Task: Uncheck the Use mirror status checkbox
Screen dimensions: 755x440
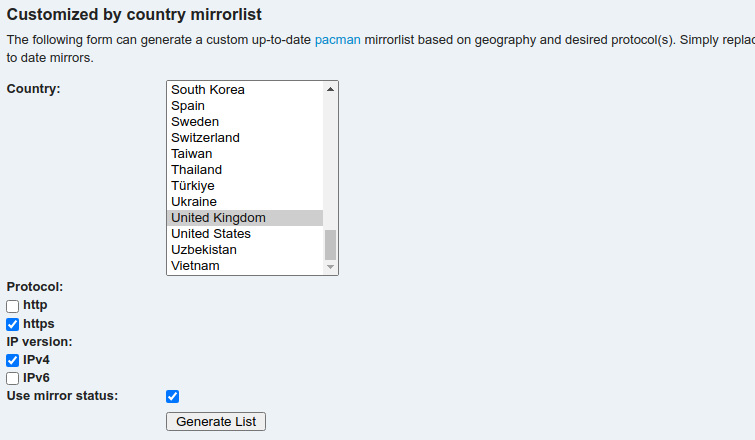Action: 173,396
